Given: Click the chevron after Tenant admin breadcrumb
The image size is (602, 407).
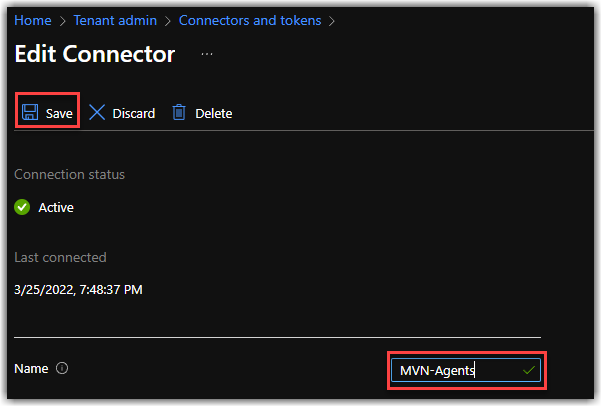Looking at the screenshot, I should pos(168,21).
